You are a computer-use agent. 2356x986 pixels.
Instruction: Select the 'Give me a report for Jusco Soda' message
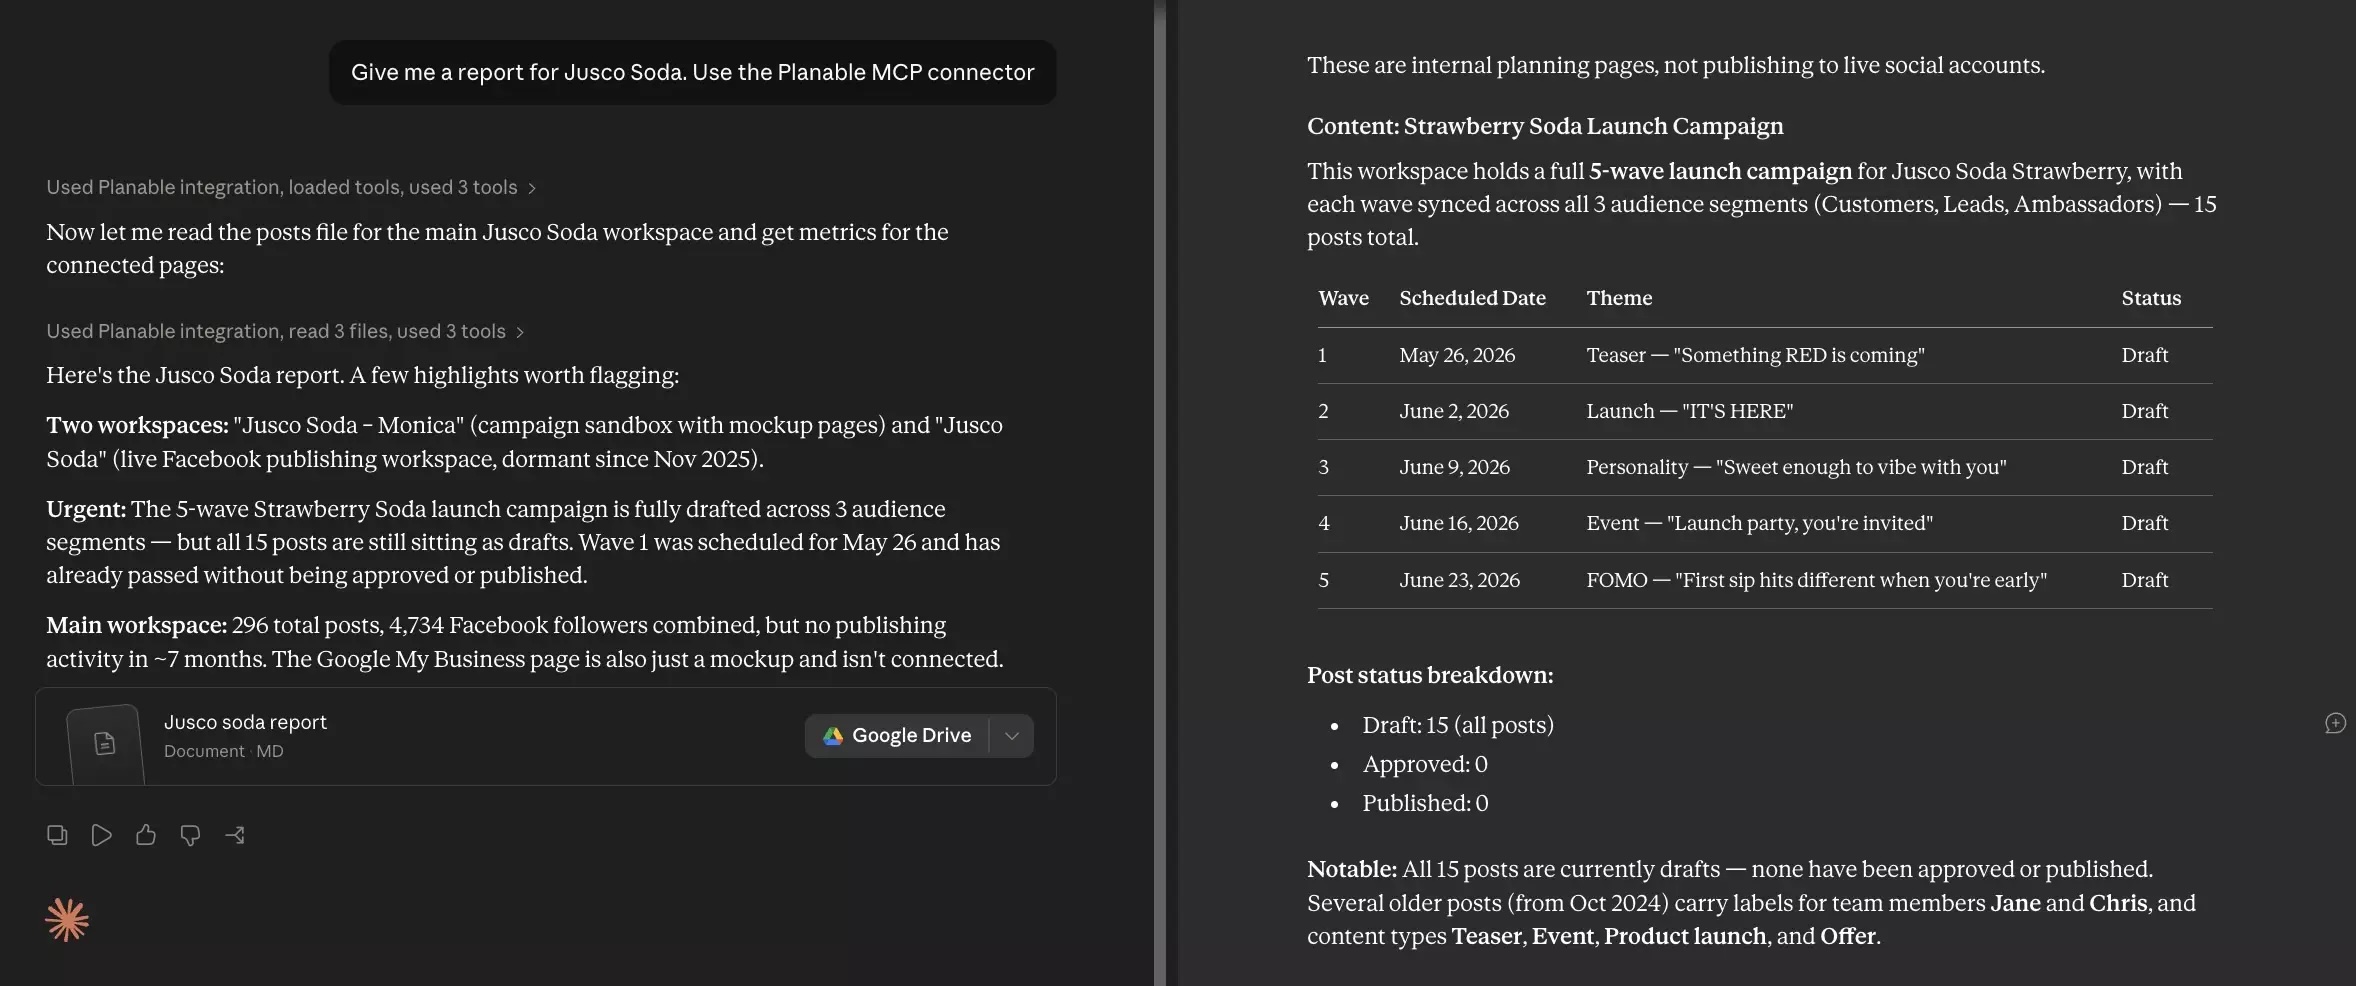tap(692, 72)
